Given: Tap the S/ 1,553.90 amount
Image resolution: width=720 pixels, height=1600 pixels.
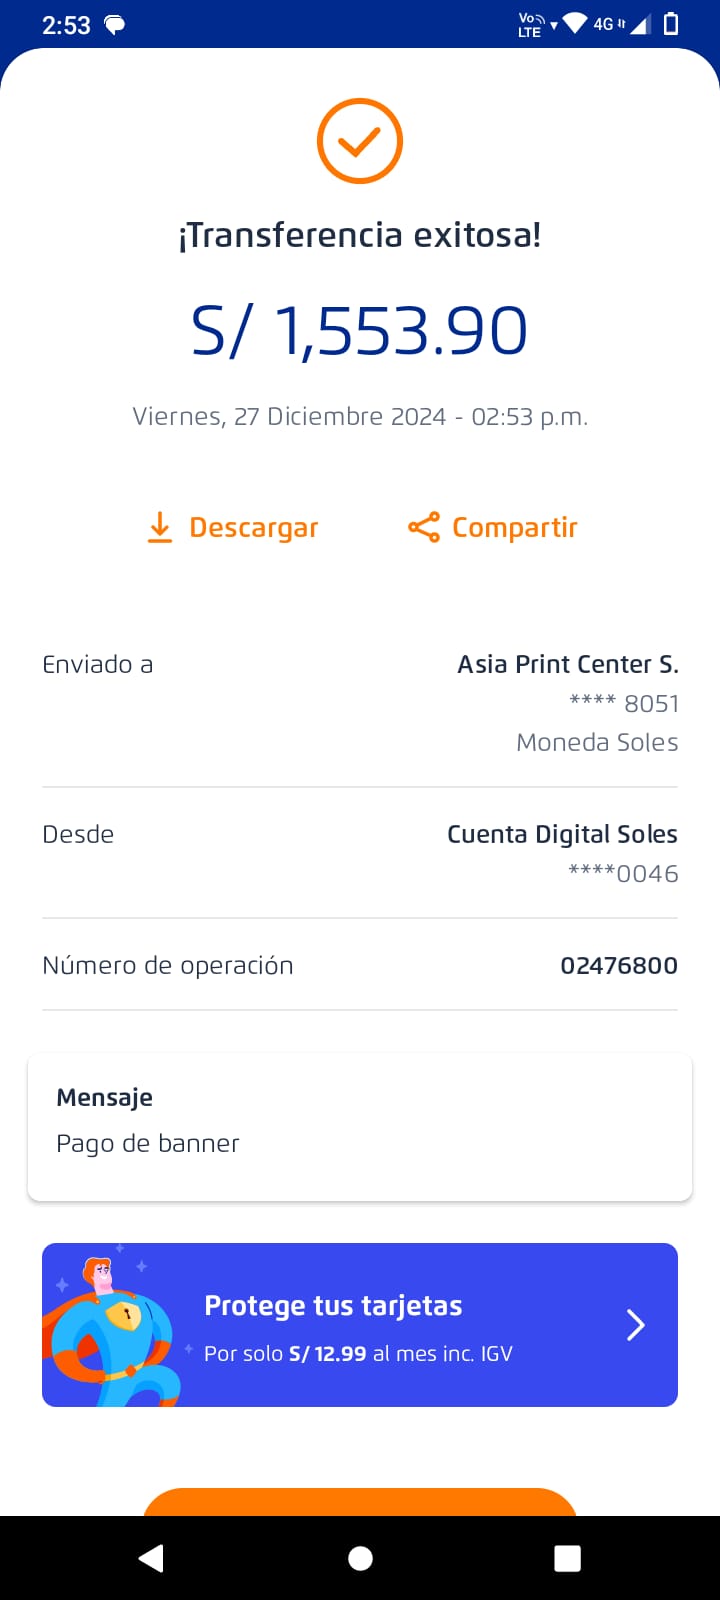Looking at the screenshot, I should tap(360, 331).
